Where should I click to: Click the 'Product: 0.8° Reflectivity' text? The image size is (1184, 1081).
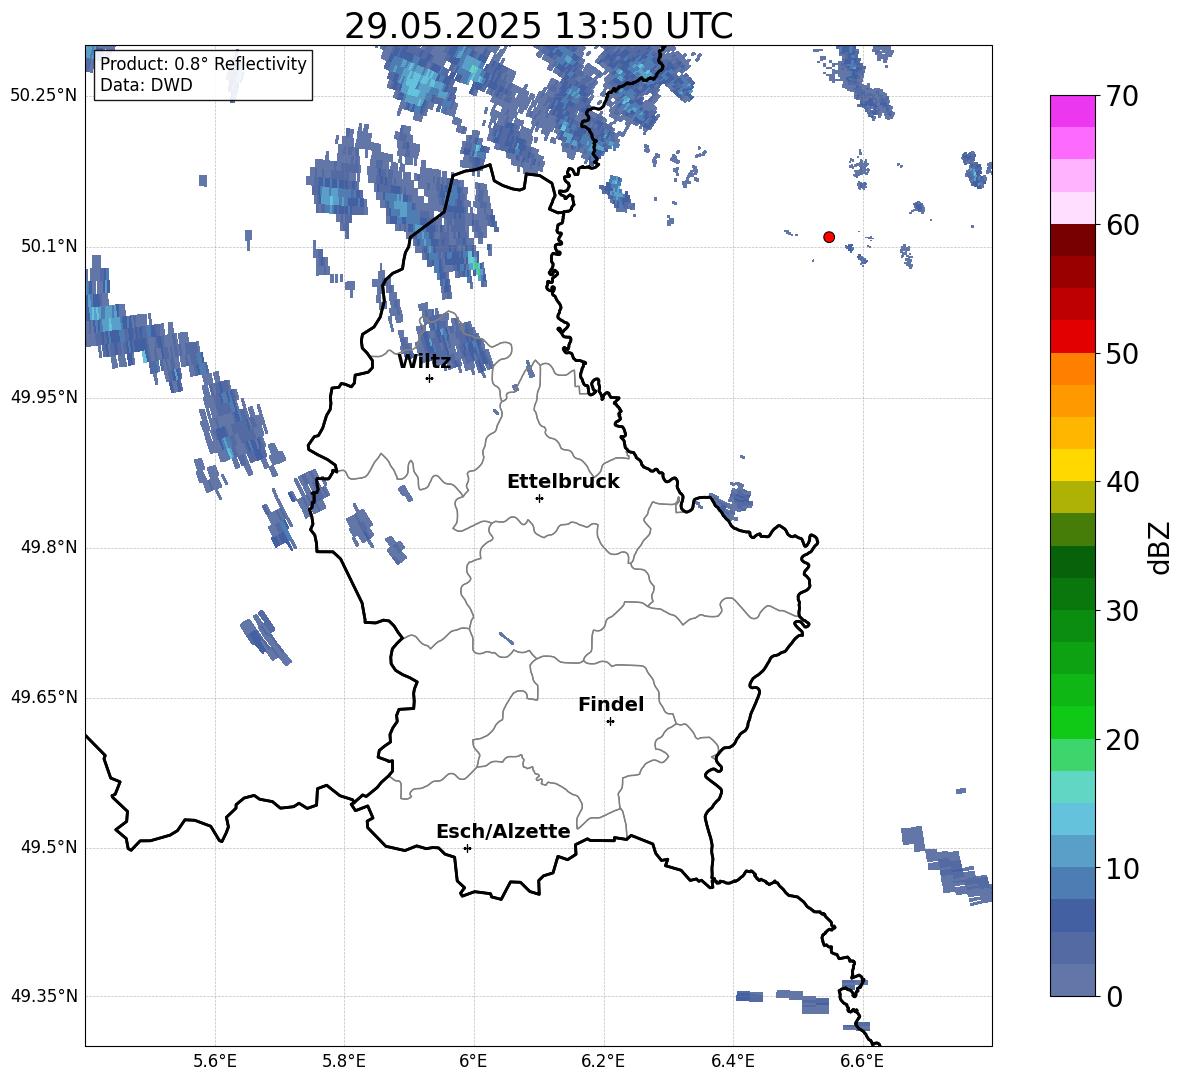(x=203, y=63)
